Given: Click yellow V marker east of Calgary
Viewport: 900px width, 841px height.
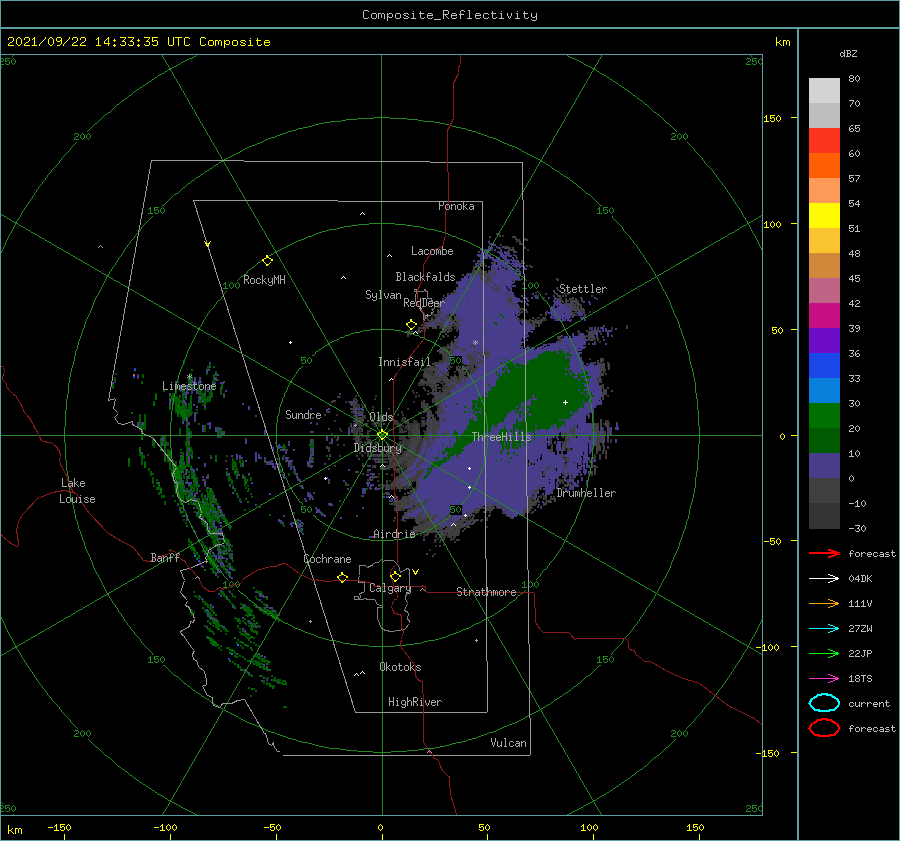Looking at the screenshot, I should coord(416,572).
